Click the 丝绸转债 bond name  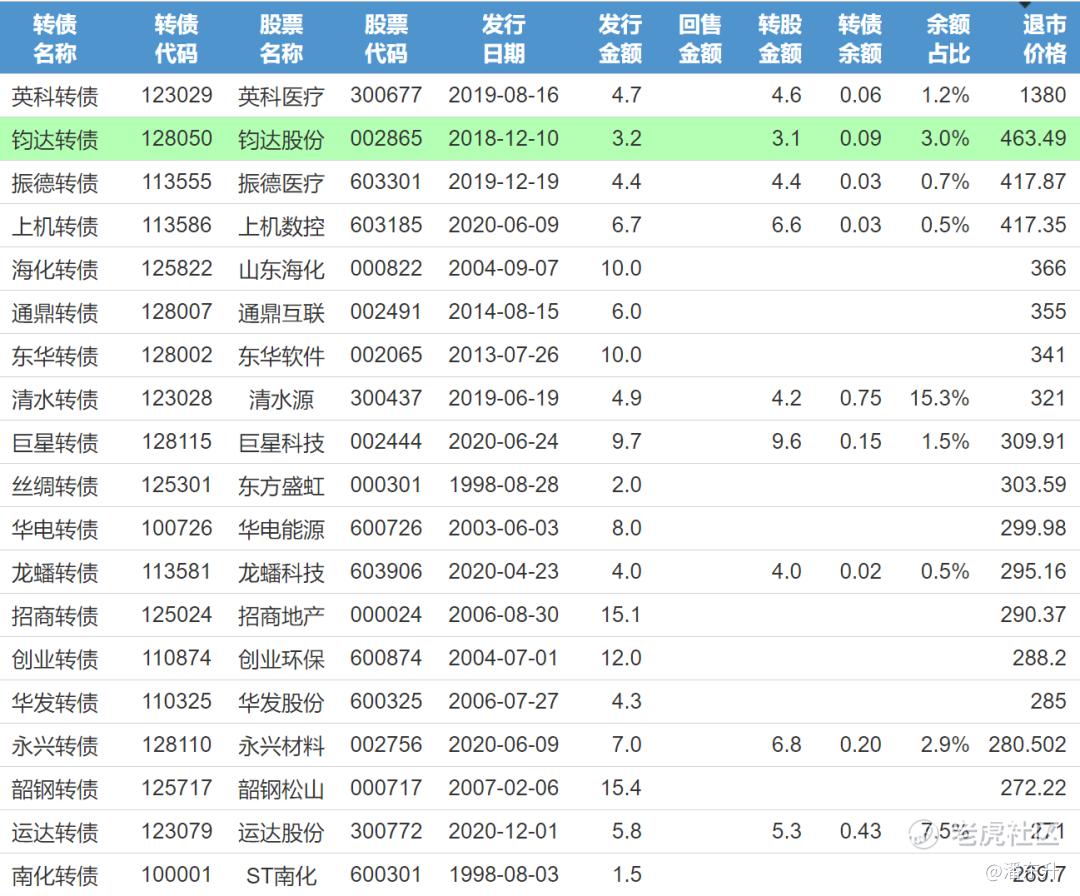pyautogui.click(x=55, y=486)
